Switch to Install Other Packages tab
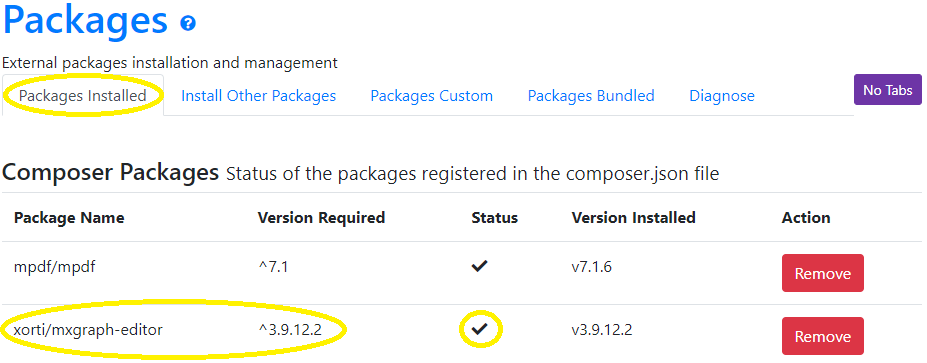This screenshot has width=927, height=363. [x=258, y=96]
